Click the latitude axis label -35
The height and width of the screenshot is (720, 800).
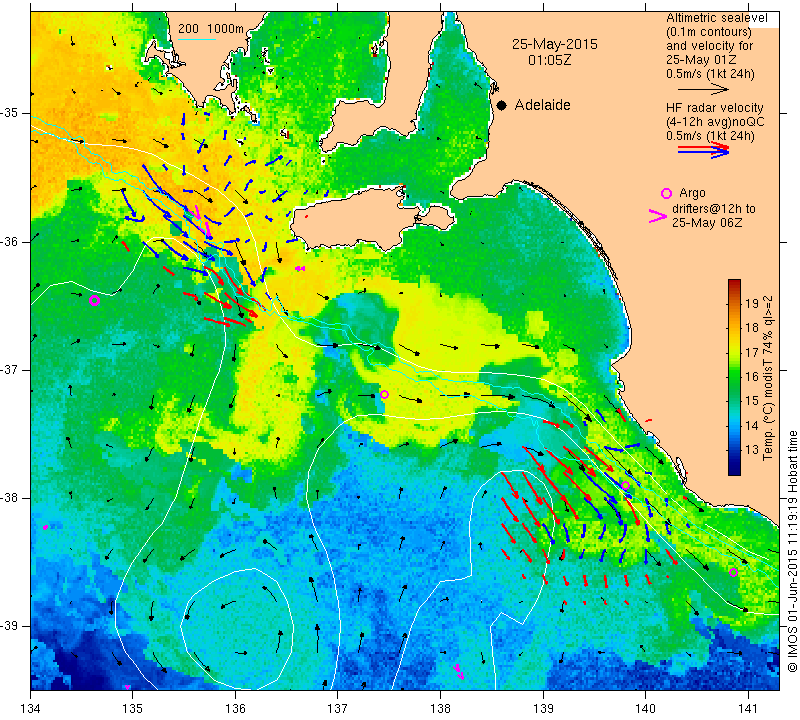point(10,113)
